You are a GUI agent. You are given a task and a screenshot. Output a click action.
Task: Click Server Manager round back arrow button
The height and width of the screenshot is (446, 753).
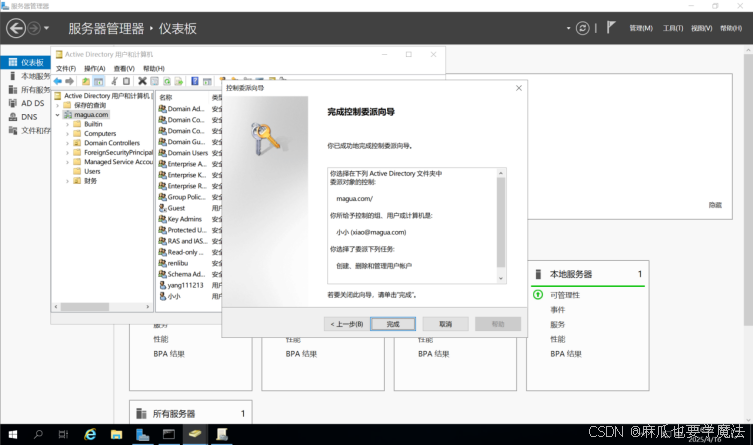point(16,28)
